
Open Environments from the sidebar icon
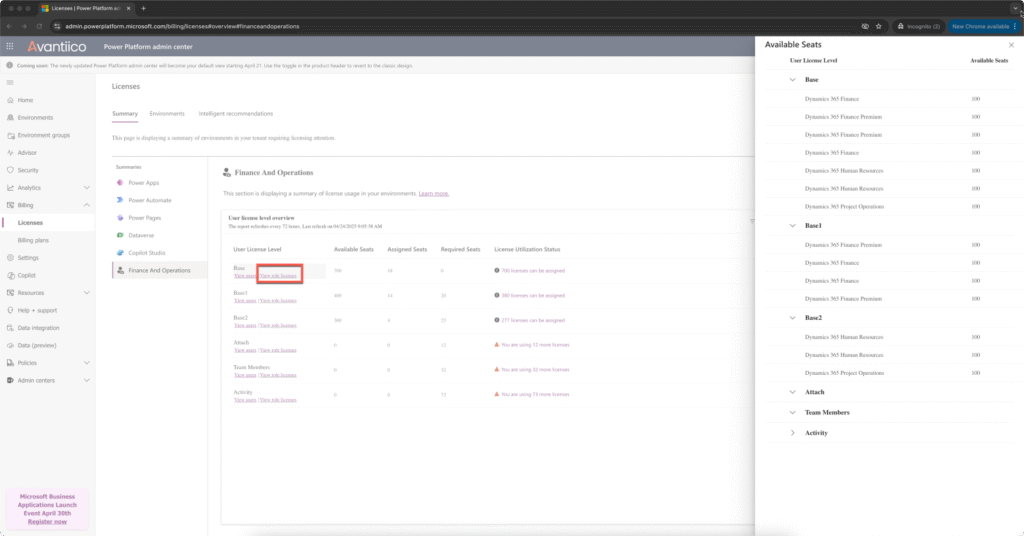click(x=10, y=118)
